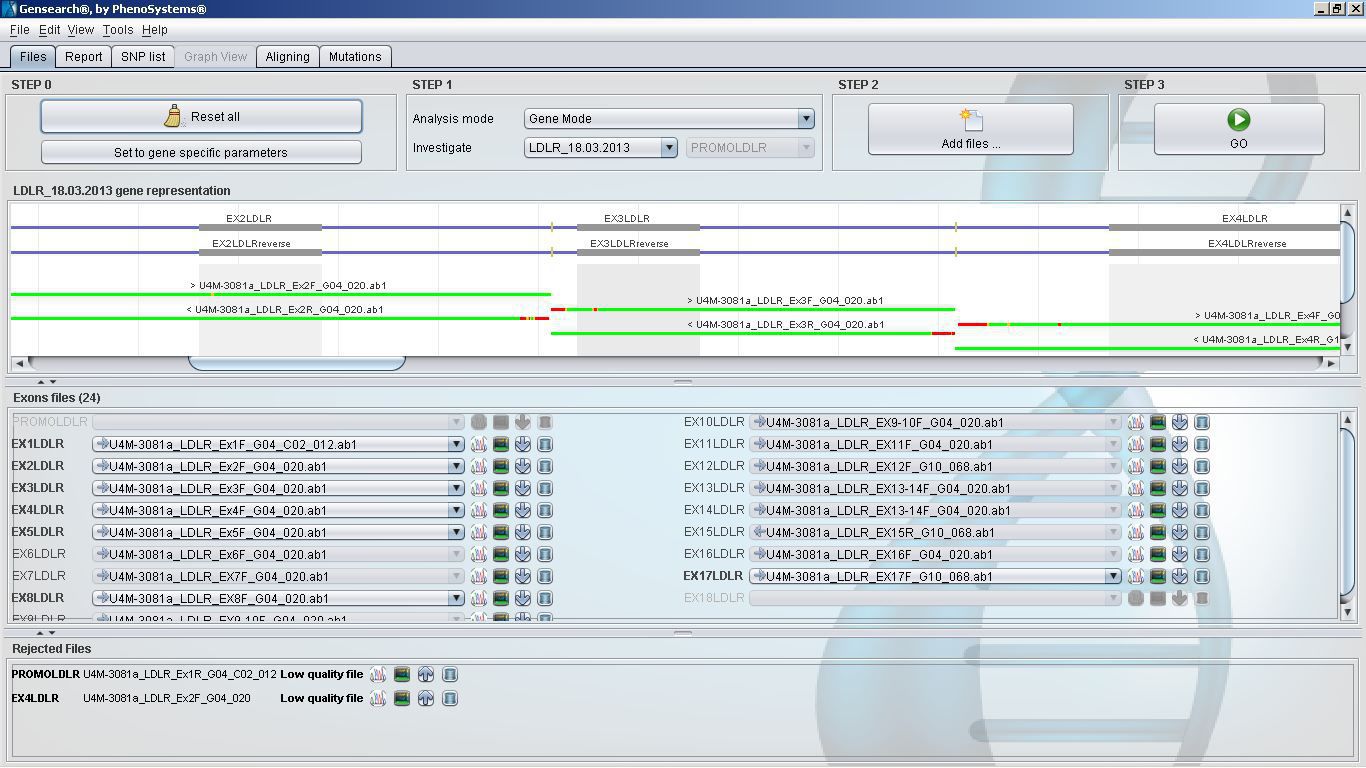1366x768 pixels.
Task: Open the Investigate LDLR_18.03.2013 dropdown
Action: point(669,147)
